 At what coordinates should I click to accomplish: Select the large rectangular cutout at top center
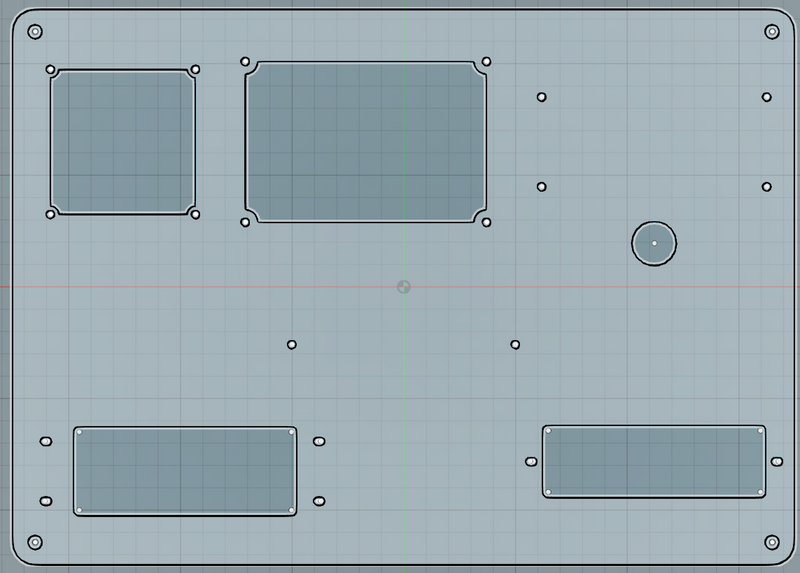click(x=366, y=141)
